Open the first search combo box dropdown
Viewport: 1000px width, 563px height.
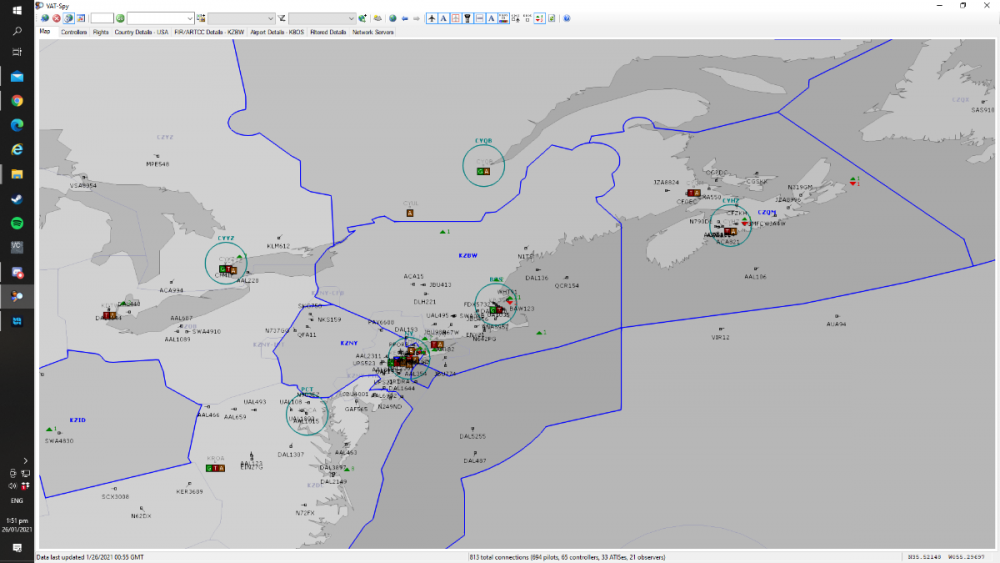189,18
